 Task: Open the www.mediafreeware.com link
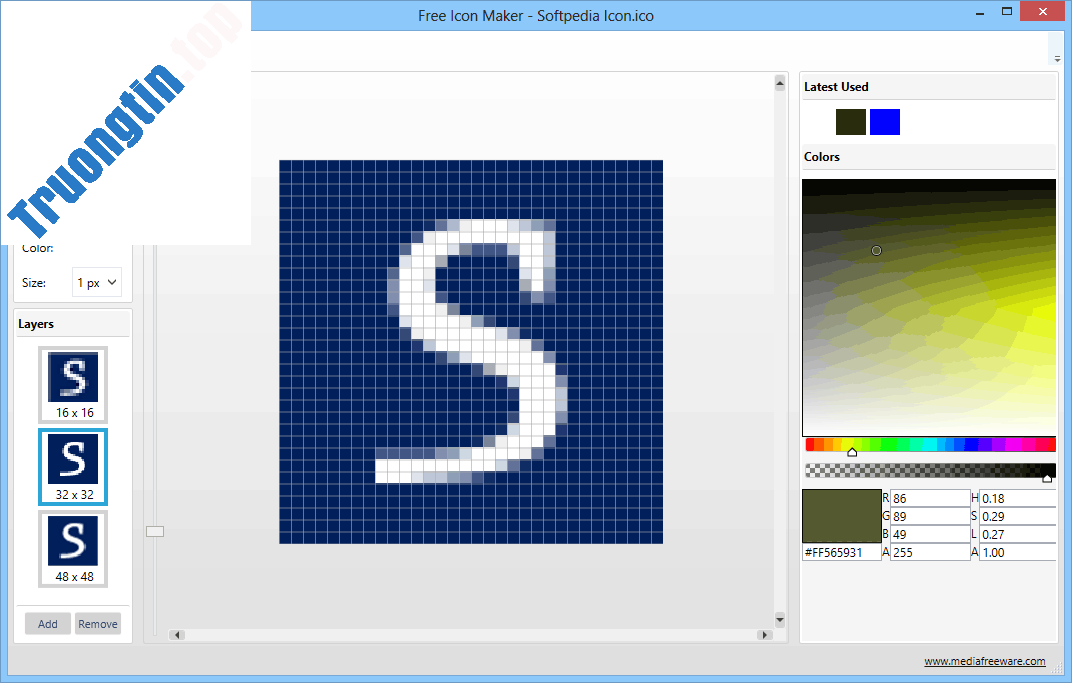click(x=984, y=661)
